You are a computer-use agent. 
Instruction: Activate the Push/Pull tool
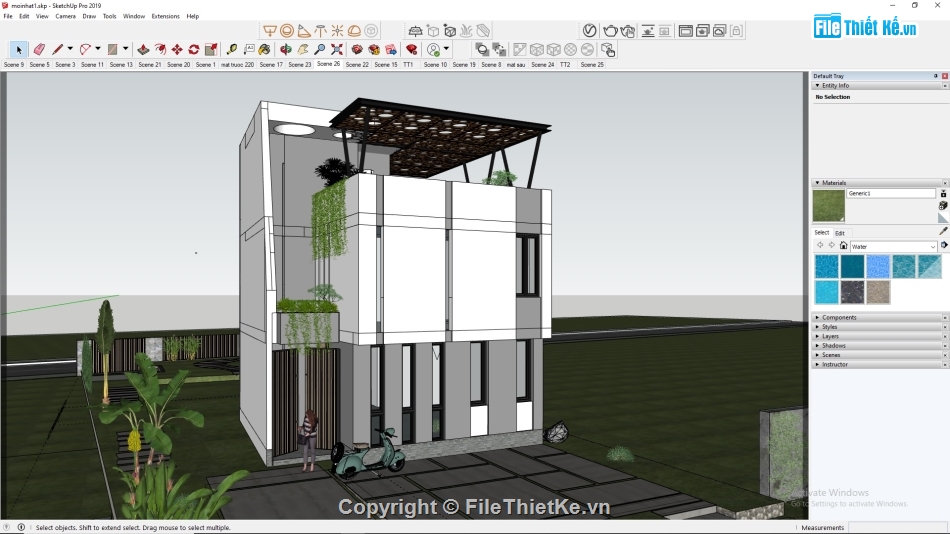pos(144,49)
